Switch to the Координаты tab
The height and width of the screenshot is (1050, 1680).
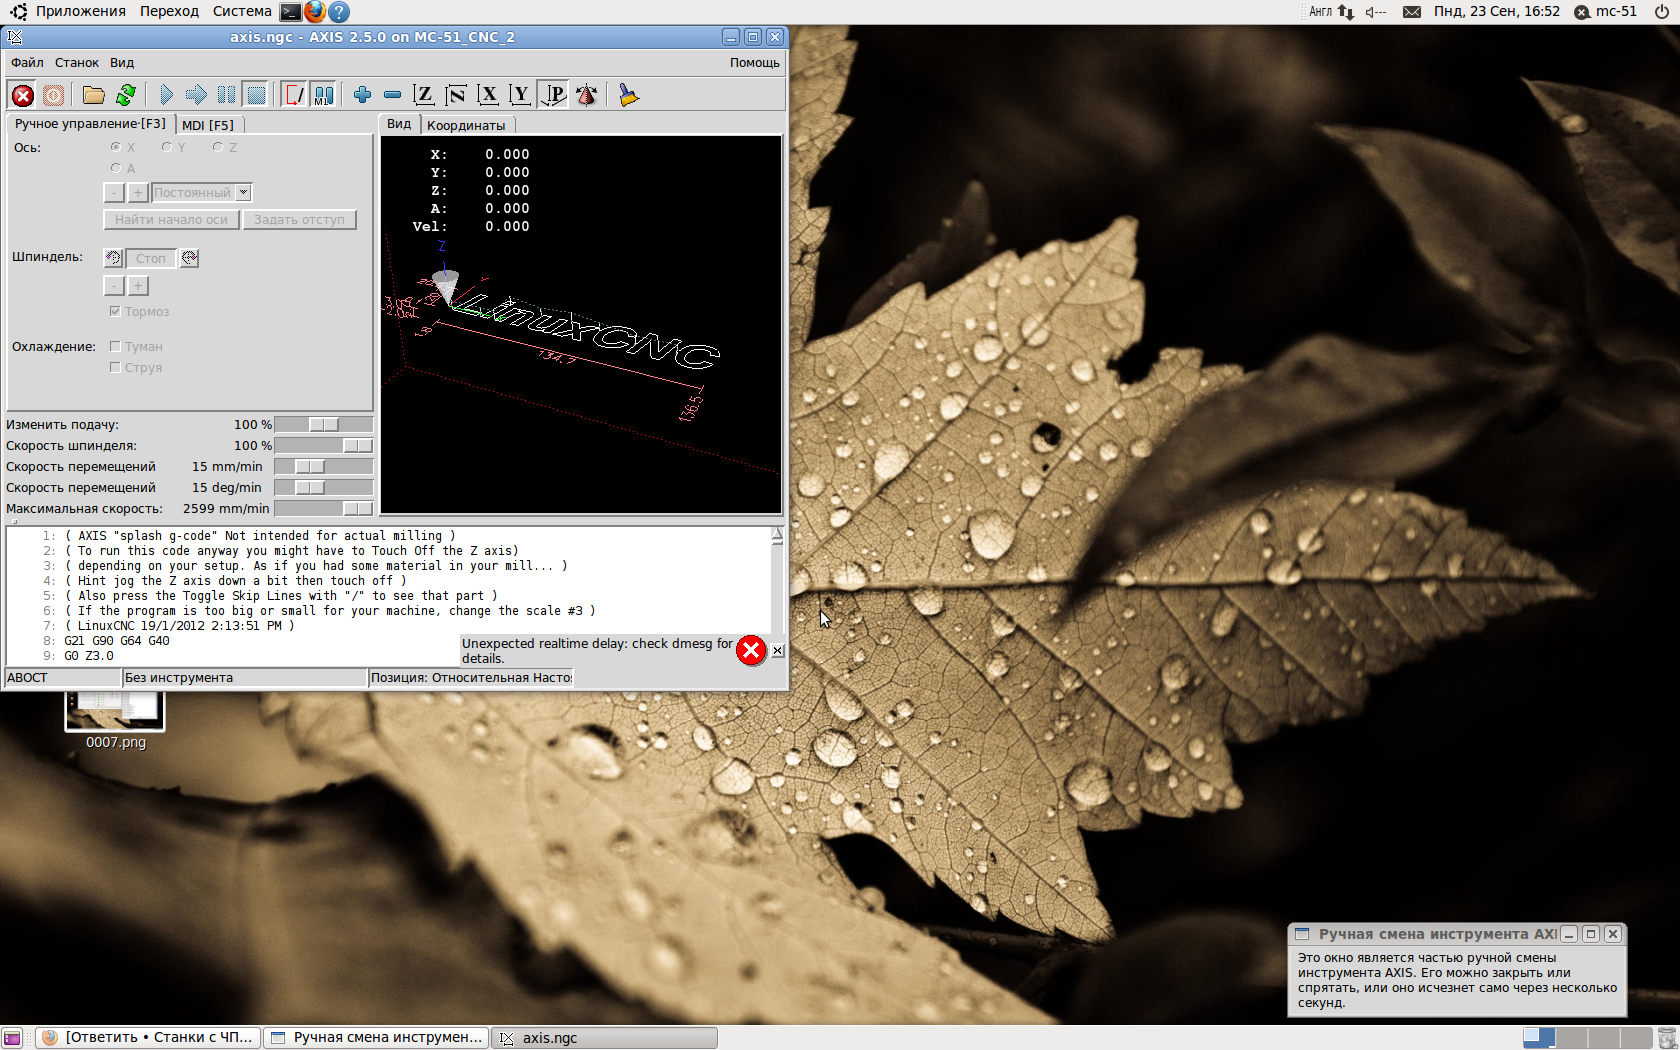pyautogui.click(x=465, y=125)
